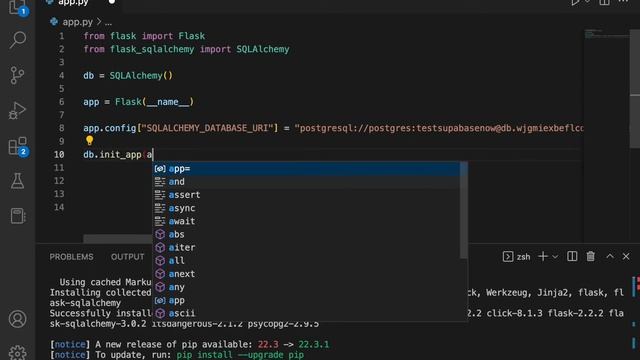Place cursor on 'db = SQLAlchemy()' line
Screen dimensions: 640x360
point(128,76)
